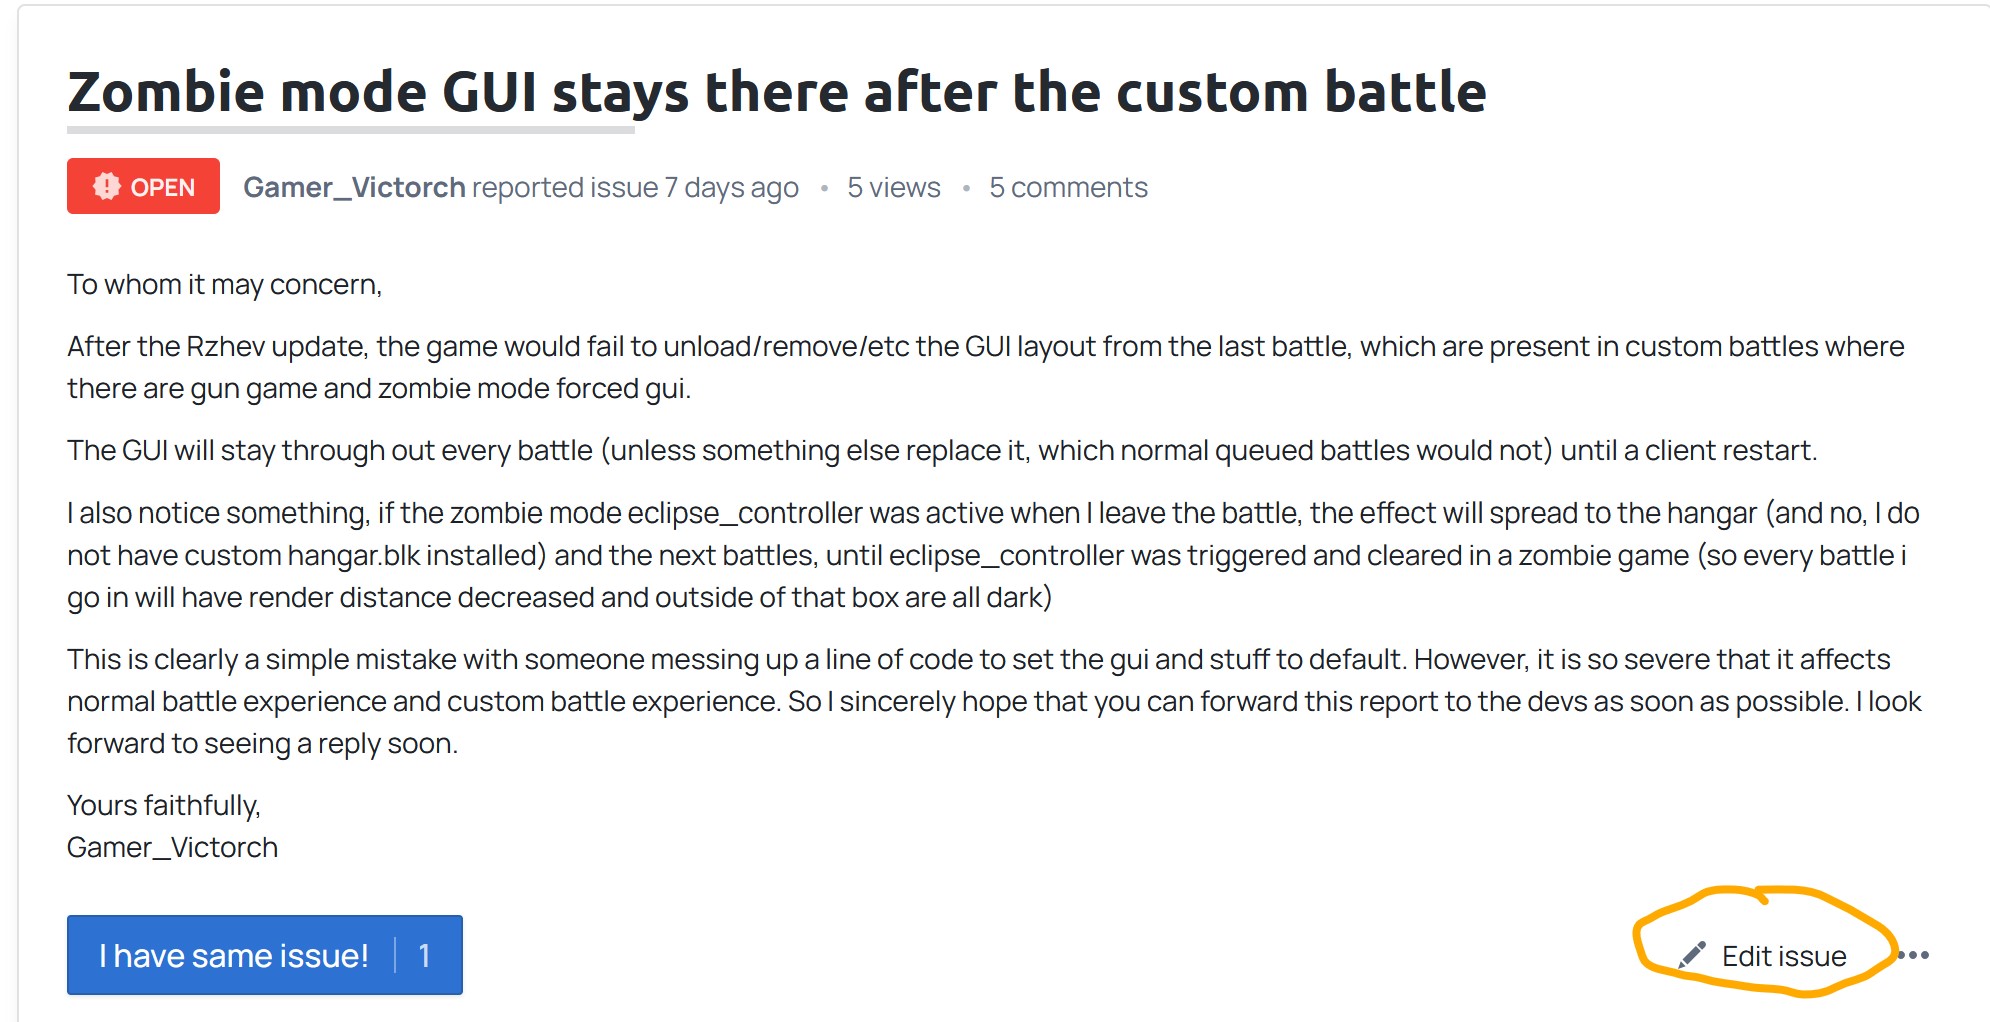
Task: Jump to the 5 comments link
Action: pos(1068,187)
